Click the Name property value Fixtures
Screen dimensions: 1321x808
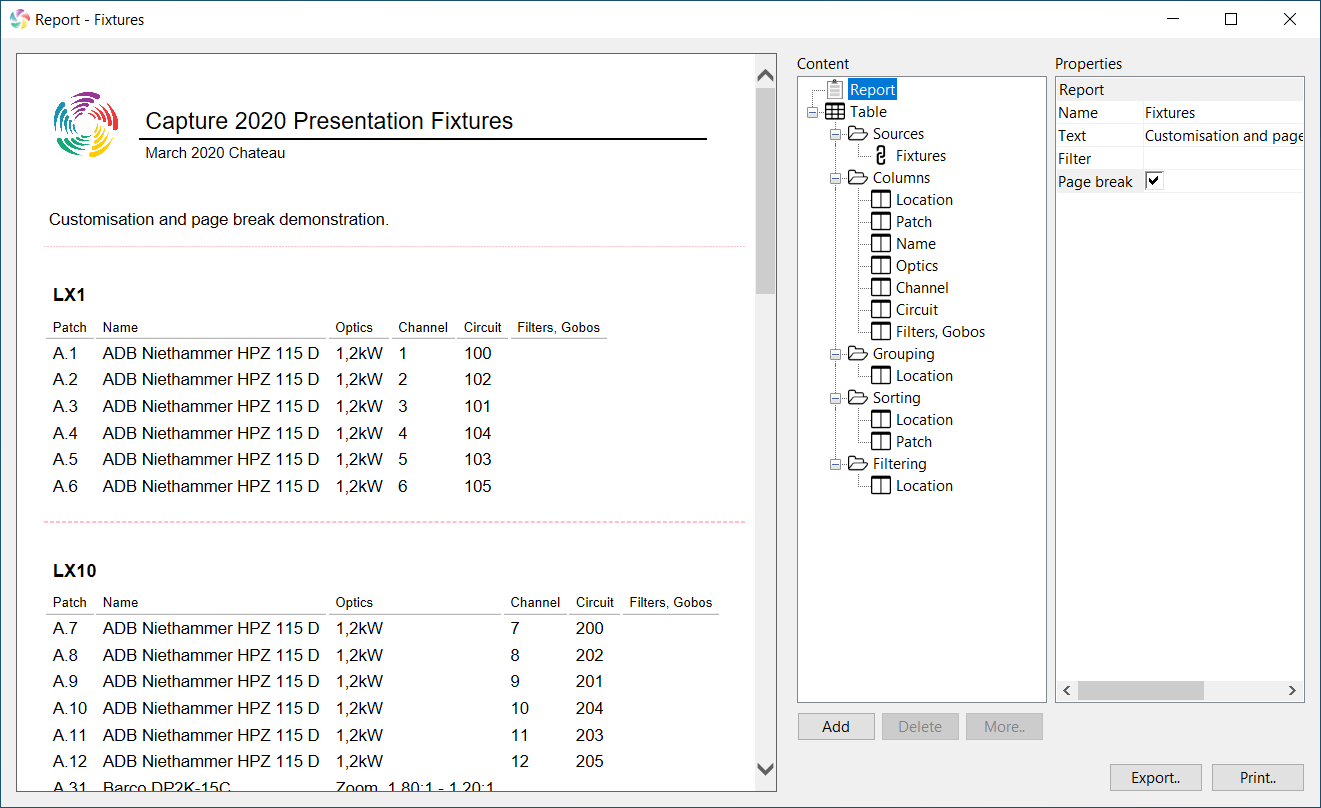(1223, 113)
